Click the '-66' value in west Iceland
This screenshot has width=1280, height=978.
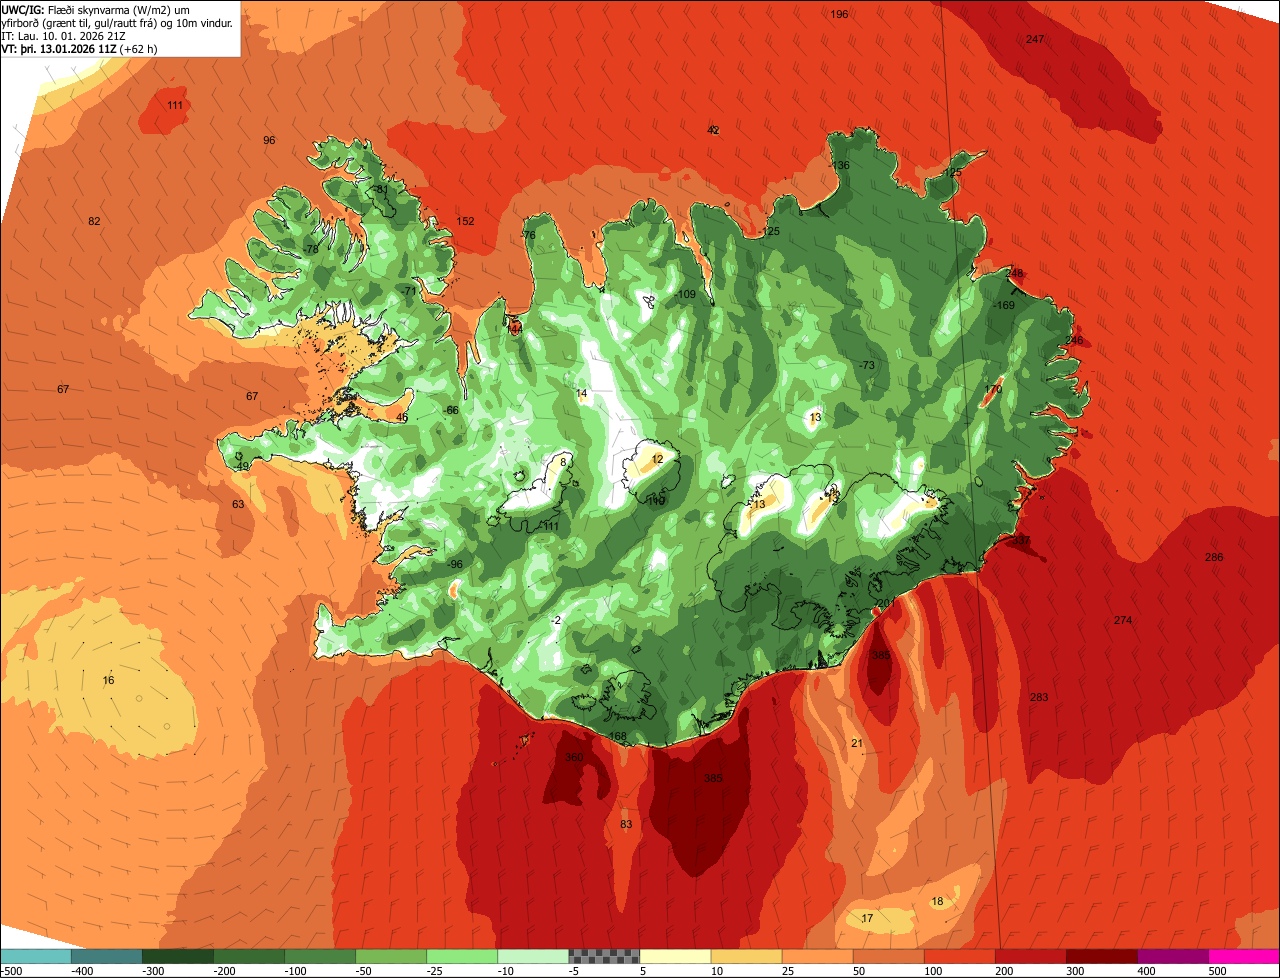tap(451, 410)
